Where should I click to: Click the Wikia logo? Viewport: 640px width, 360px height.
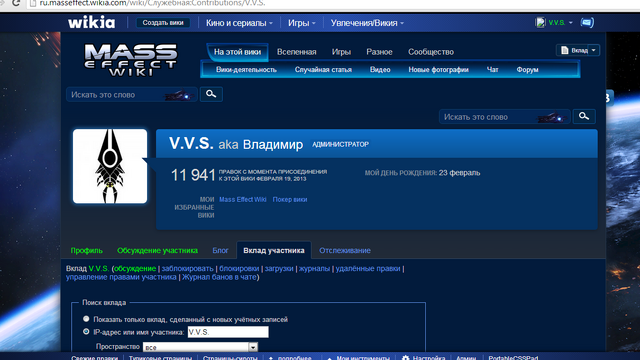(91, 22)
